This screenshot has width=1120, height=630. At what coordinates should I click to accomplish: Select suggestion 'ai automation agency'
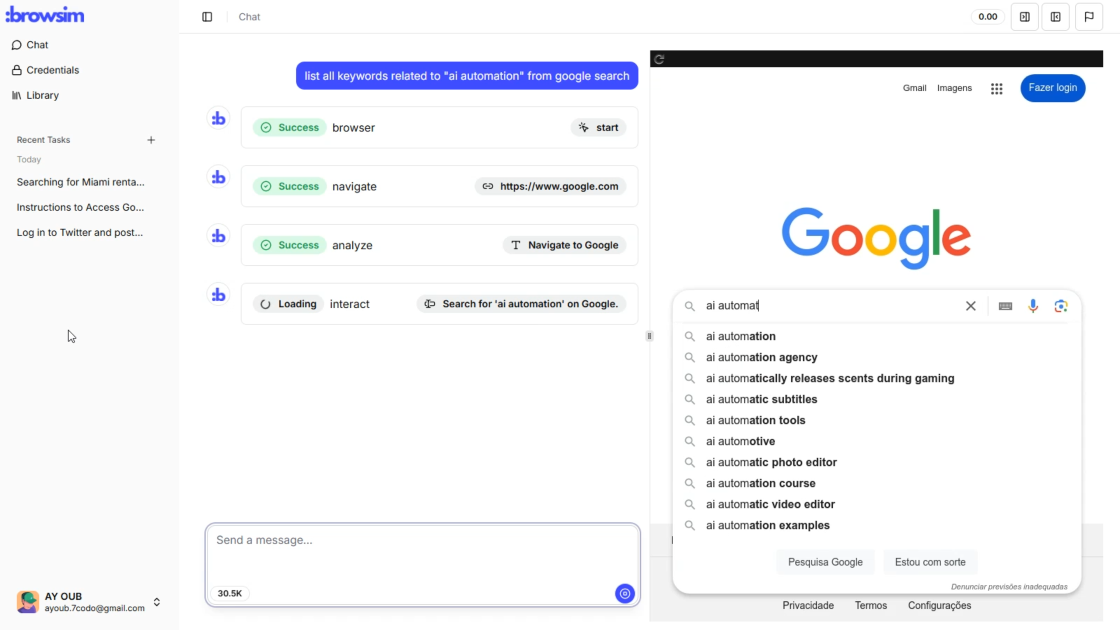pyautogui.click(x=876, y=357)
